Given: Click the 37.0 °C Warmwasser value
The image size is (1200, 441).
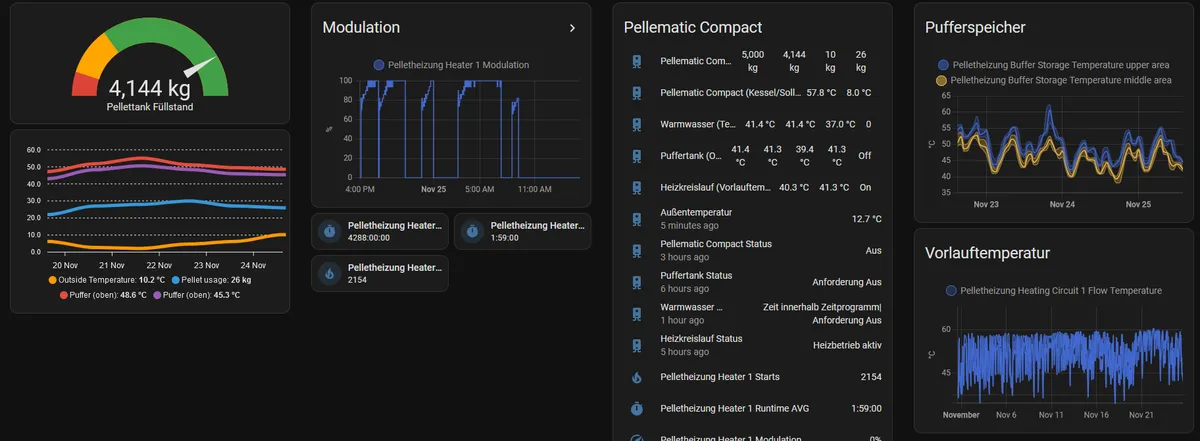Looking at the screenshot, I should 841,125.
